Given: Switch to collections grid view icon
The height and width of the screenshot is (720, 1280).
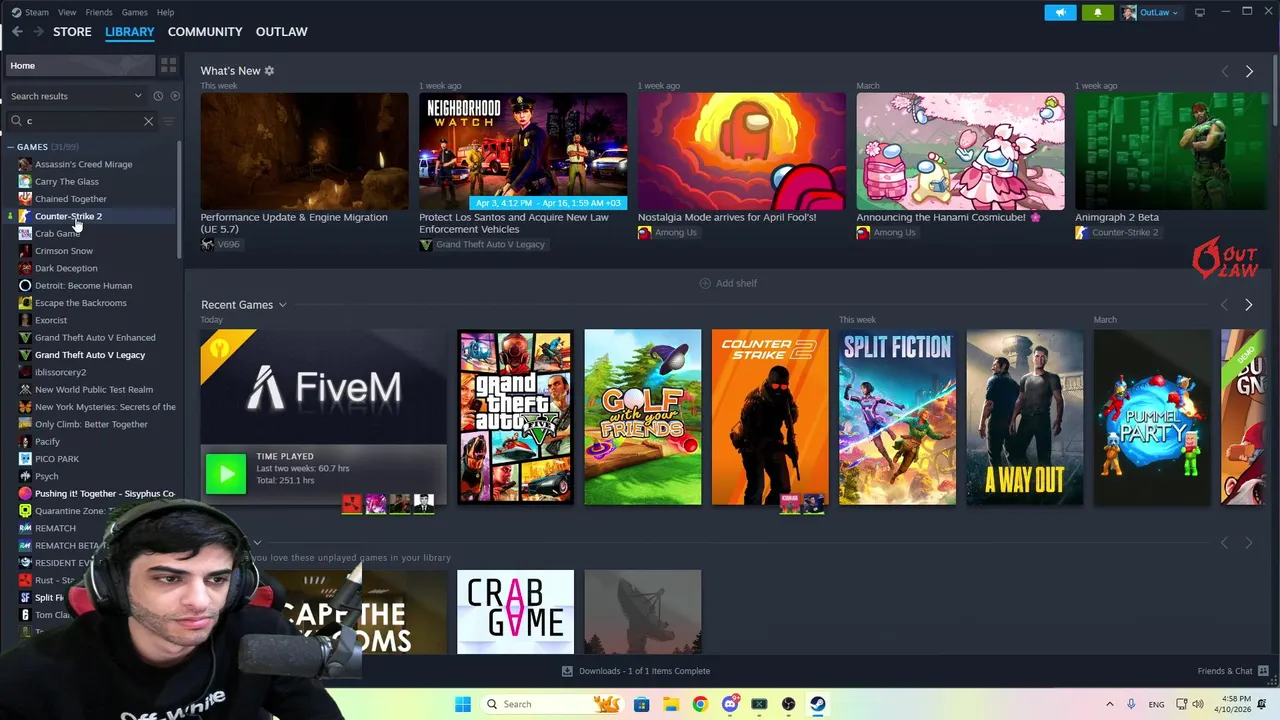Looking at the screenshot, I should coord(168,65).
